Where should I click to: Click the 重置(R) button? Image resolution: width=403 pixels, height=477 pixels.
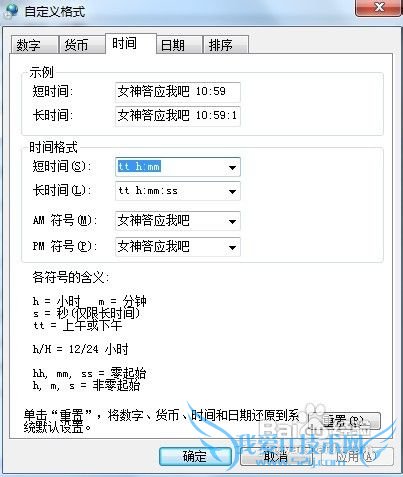pos(344,421)
